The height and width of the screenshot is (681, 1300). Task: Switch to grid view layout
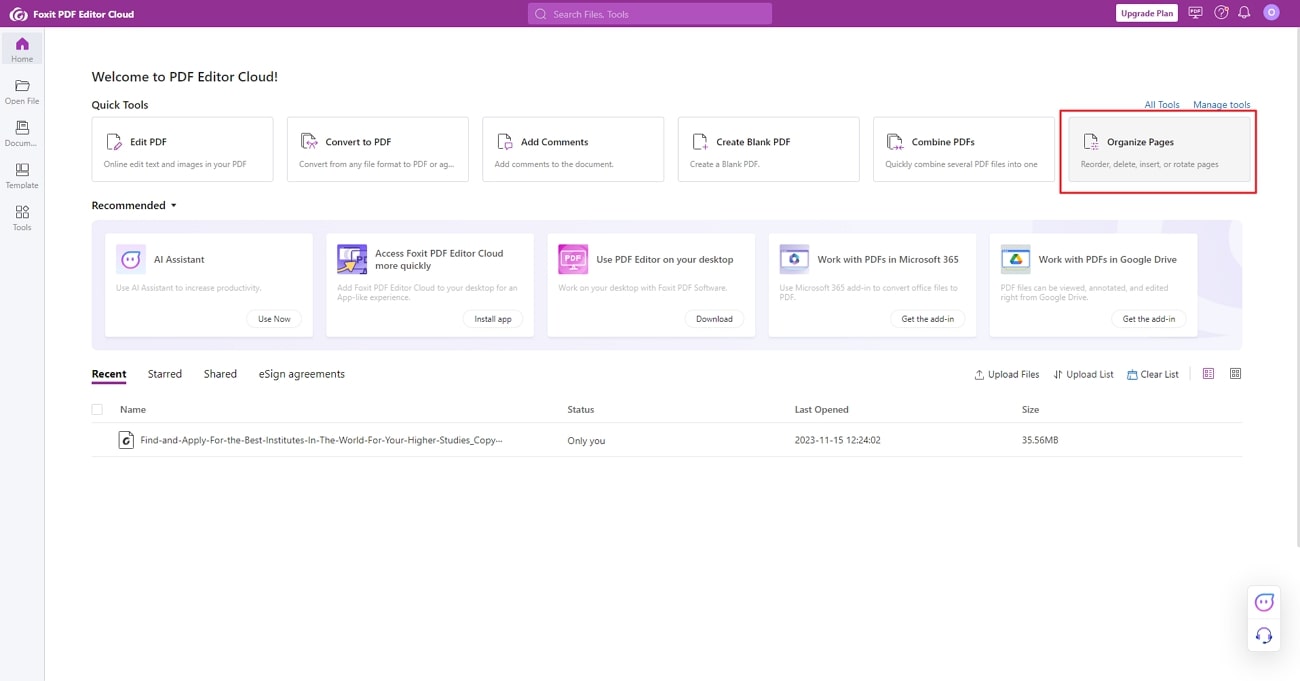pos(1235,374)
